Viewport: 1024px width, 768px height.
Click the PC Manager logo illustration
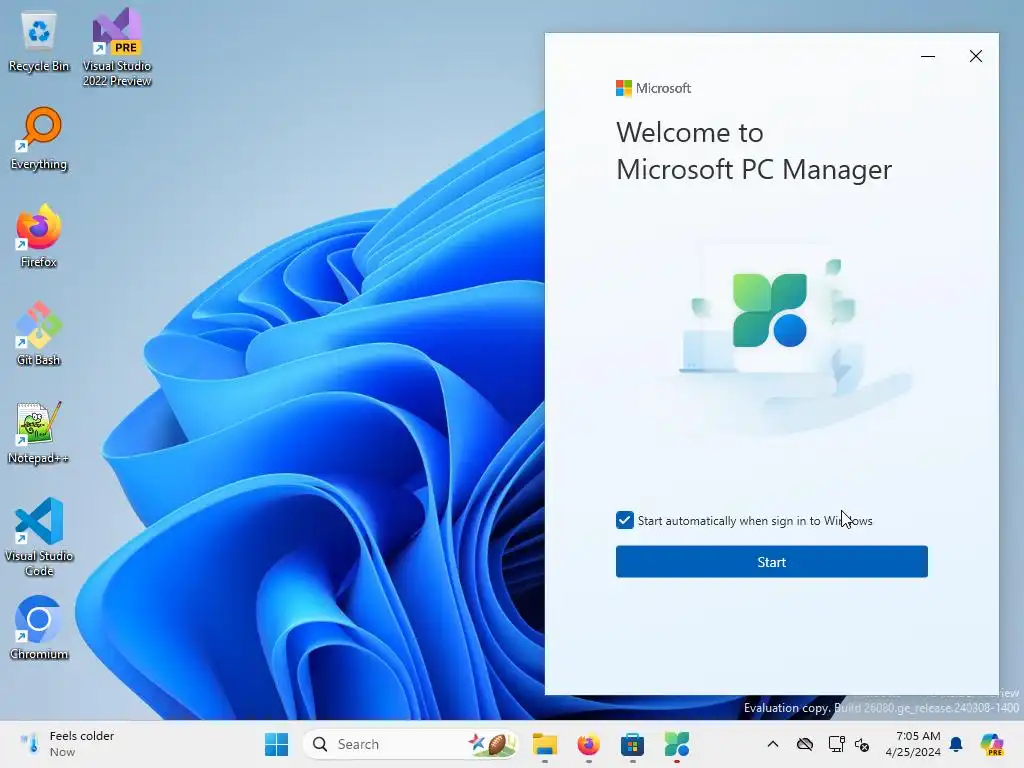pos(770,310)
